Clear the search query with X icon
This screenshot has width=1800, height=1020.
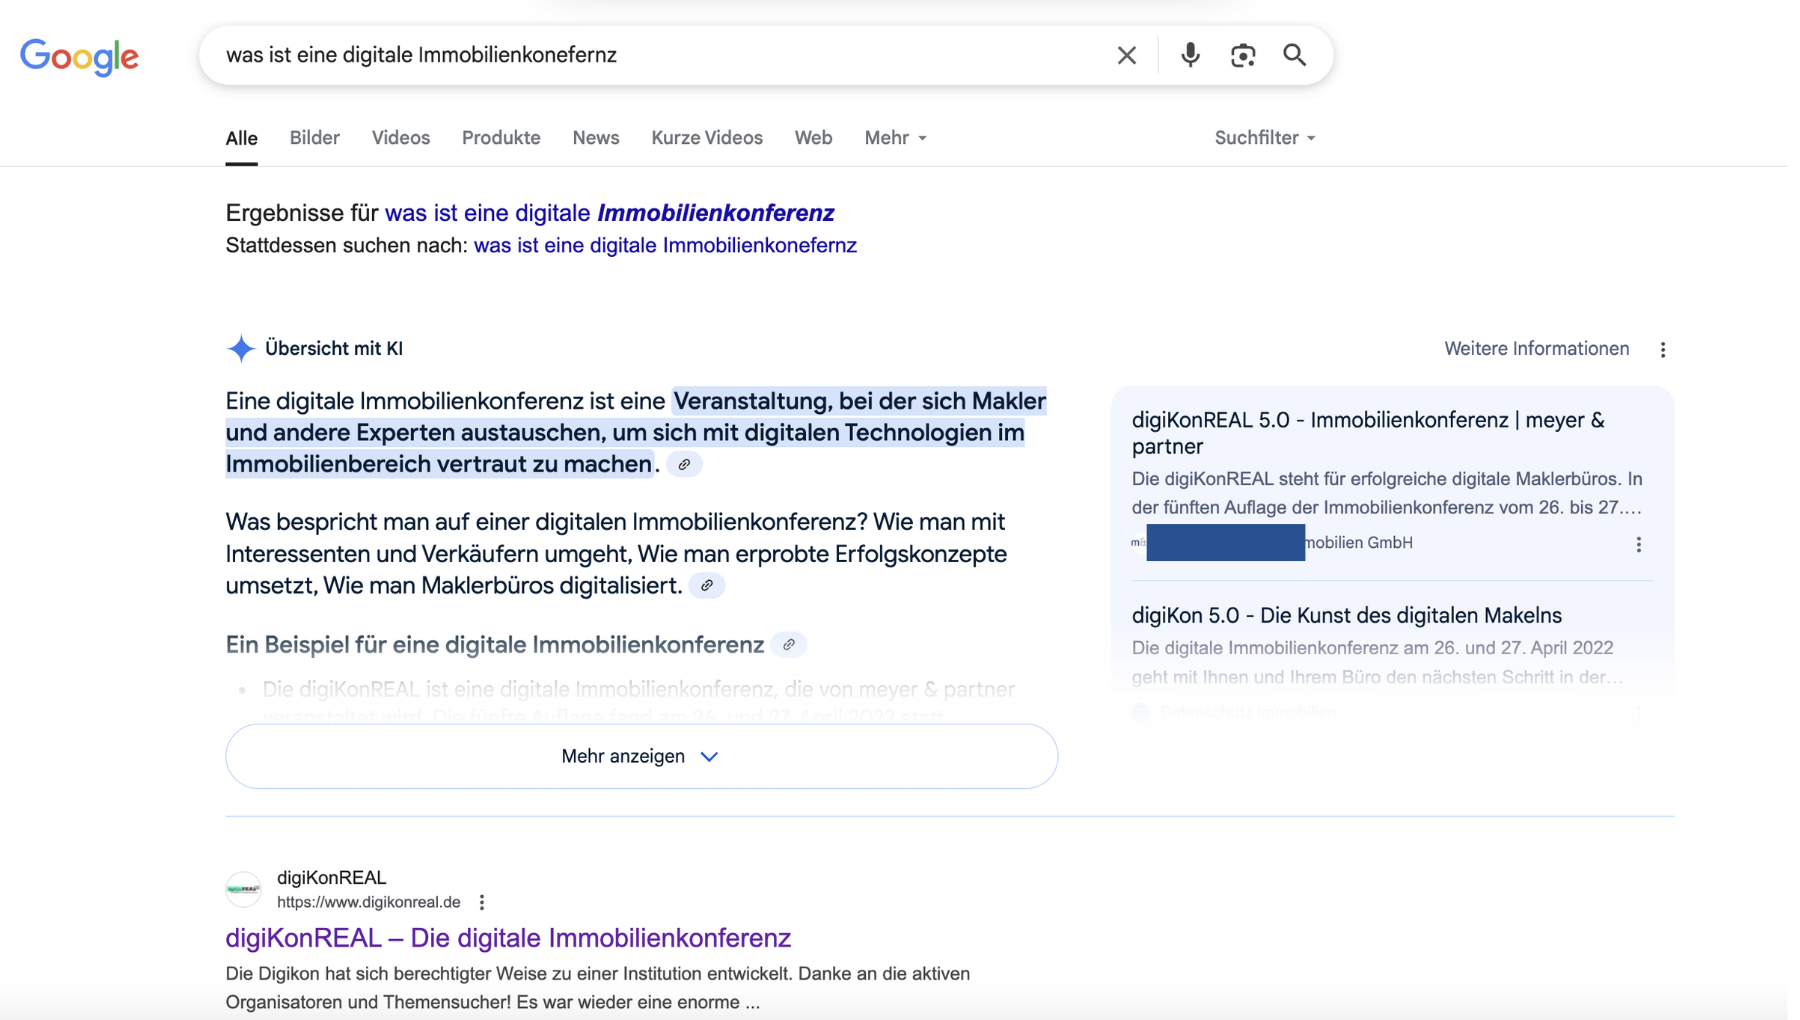[x=1126, y=55]
